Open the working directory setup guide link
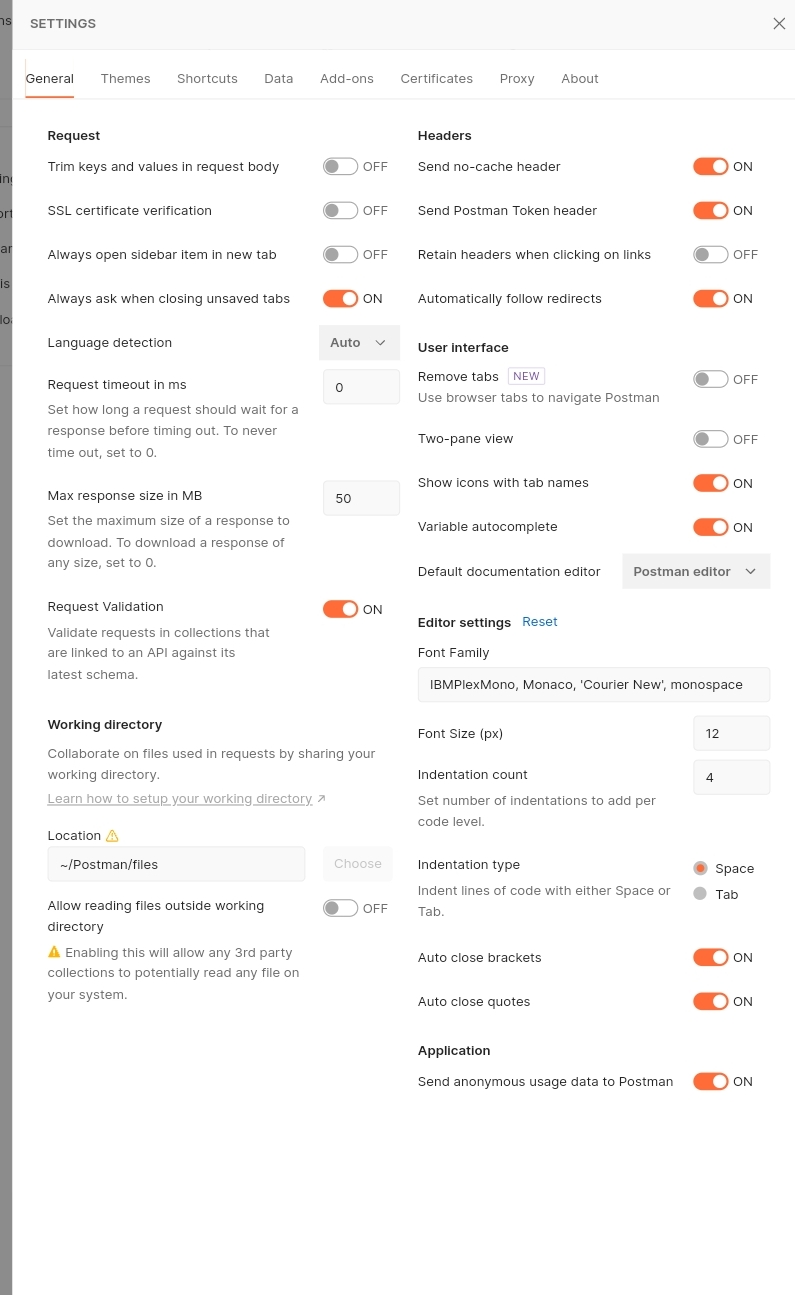This screenshot has height=1295, width=795. click(x=179, y=797)
